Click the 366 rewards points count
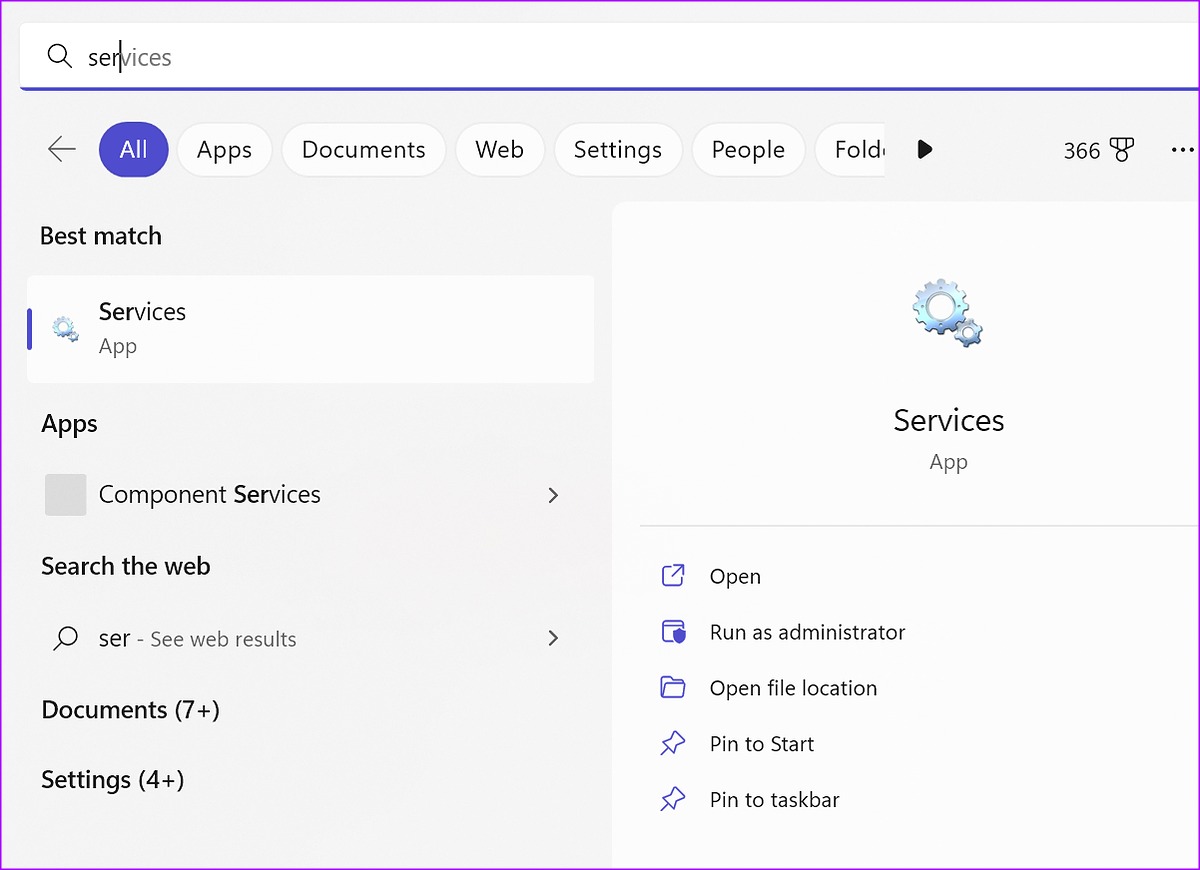 point(1082,151)
